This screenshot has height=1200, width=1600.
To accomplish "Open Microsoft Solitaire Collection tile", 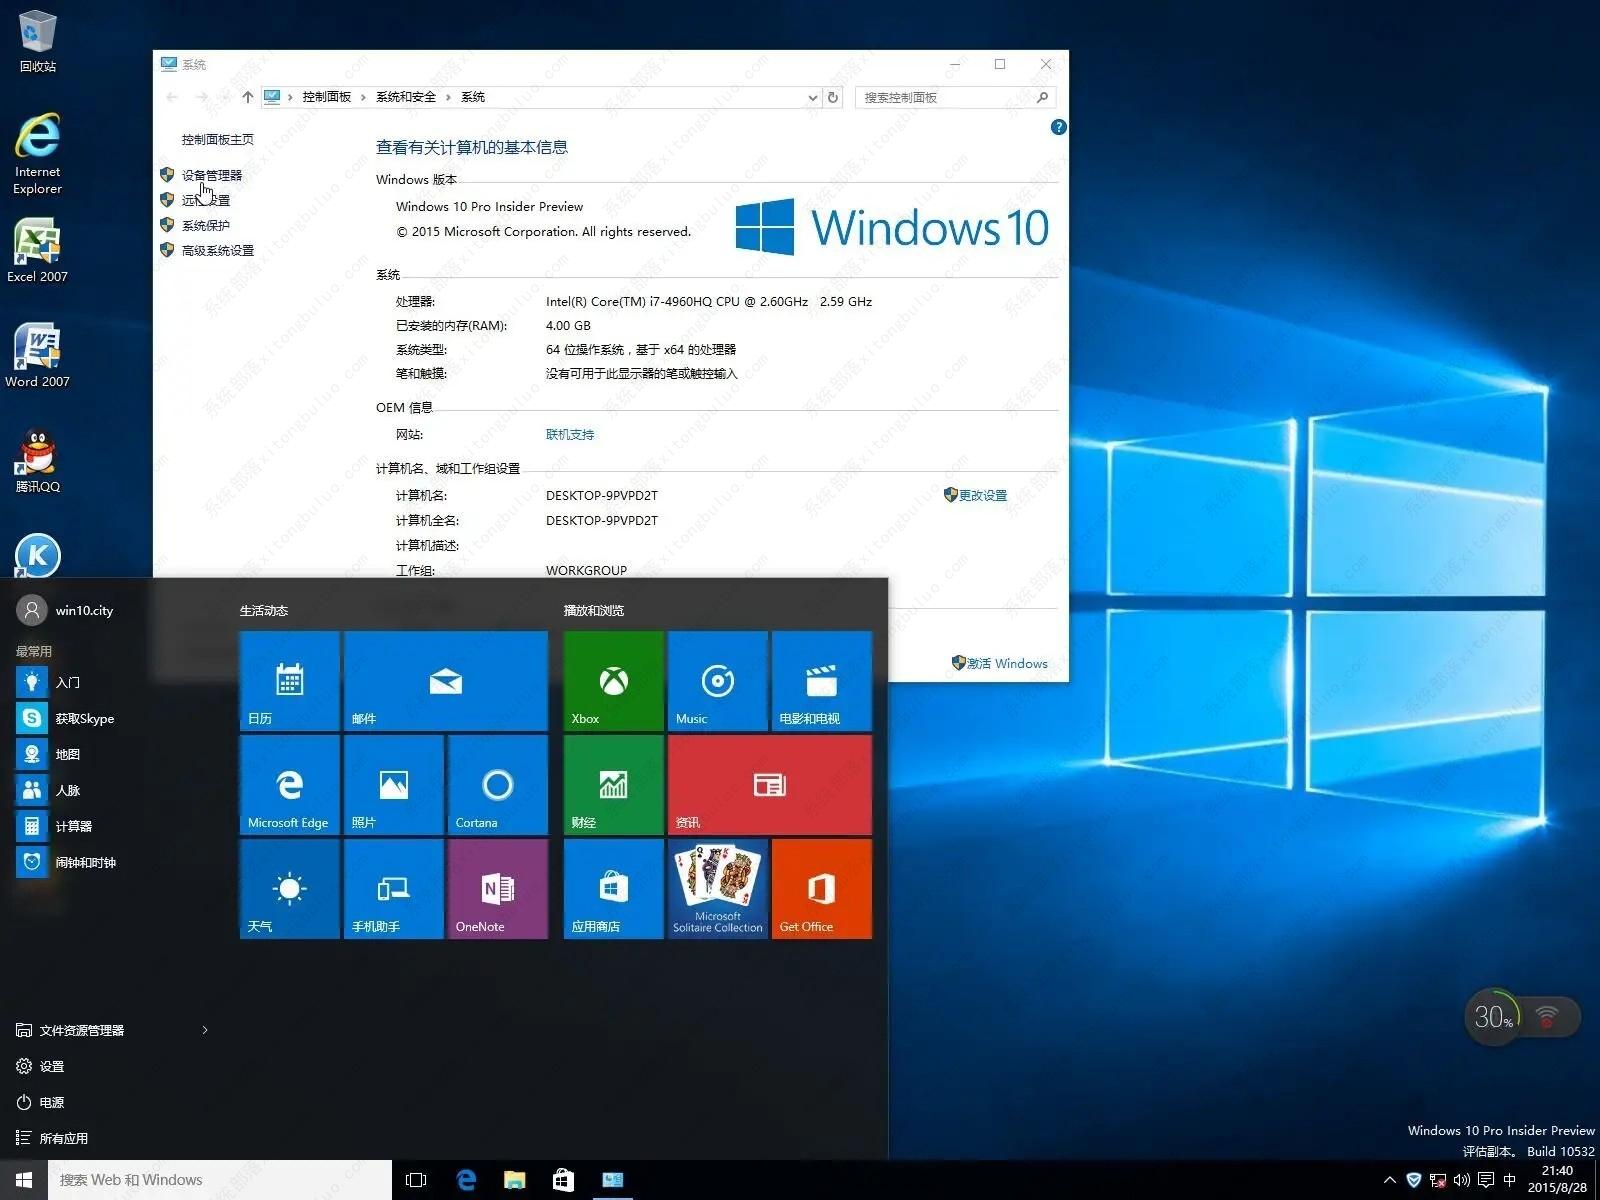I will tap(716, 888).
